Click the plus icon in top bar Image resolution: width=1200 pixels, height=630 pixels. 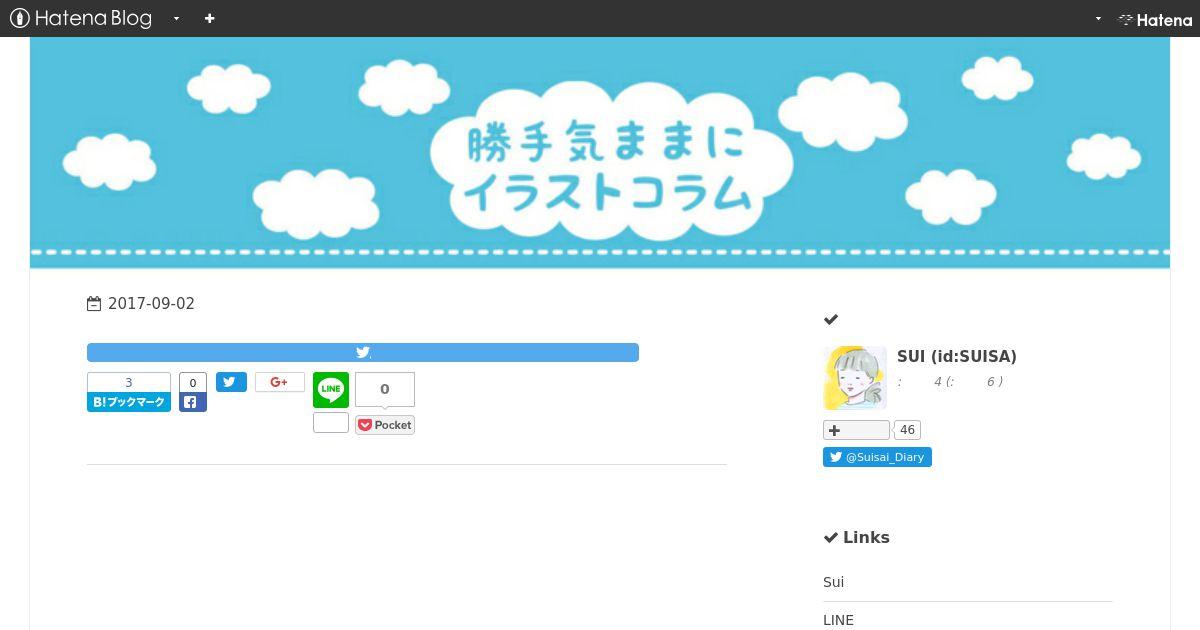(209, 18)
